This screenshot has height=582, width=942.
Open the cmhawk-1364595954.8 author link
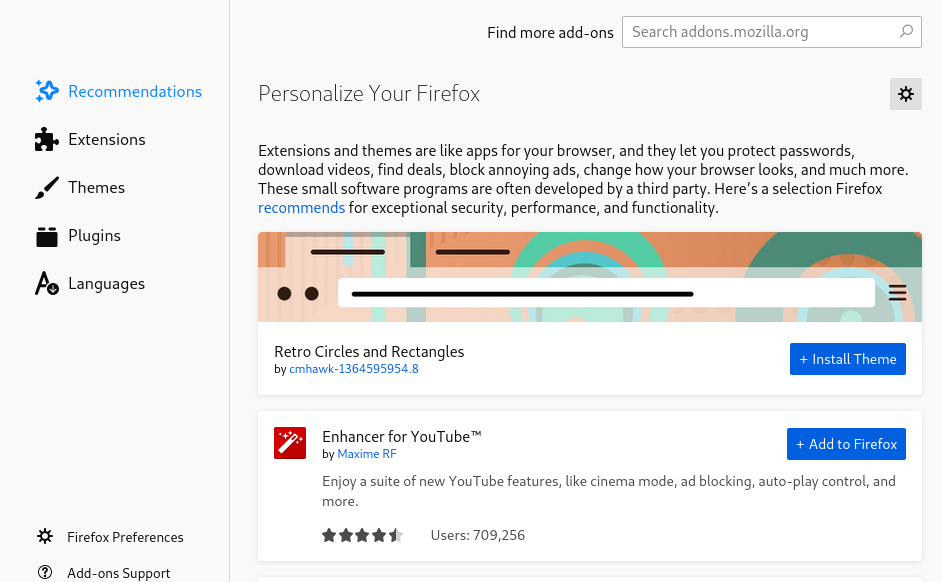tap(353, 369)
